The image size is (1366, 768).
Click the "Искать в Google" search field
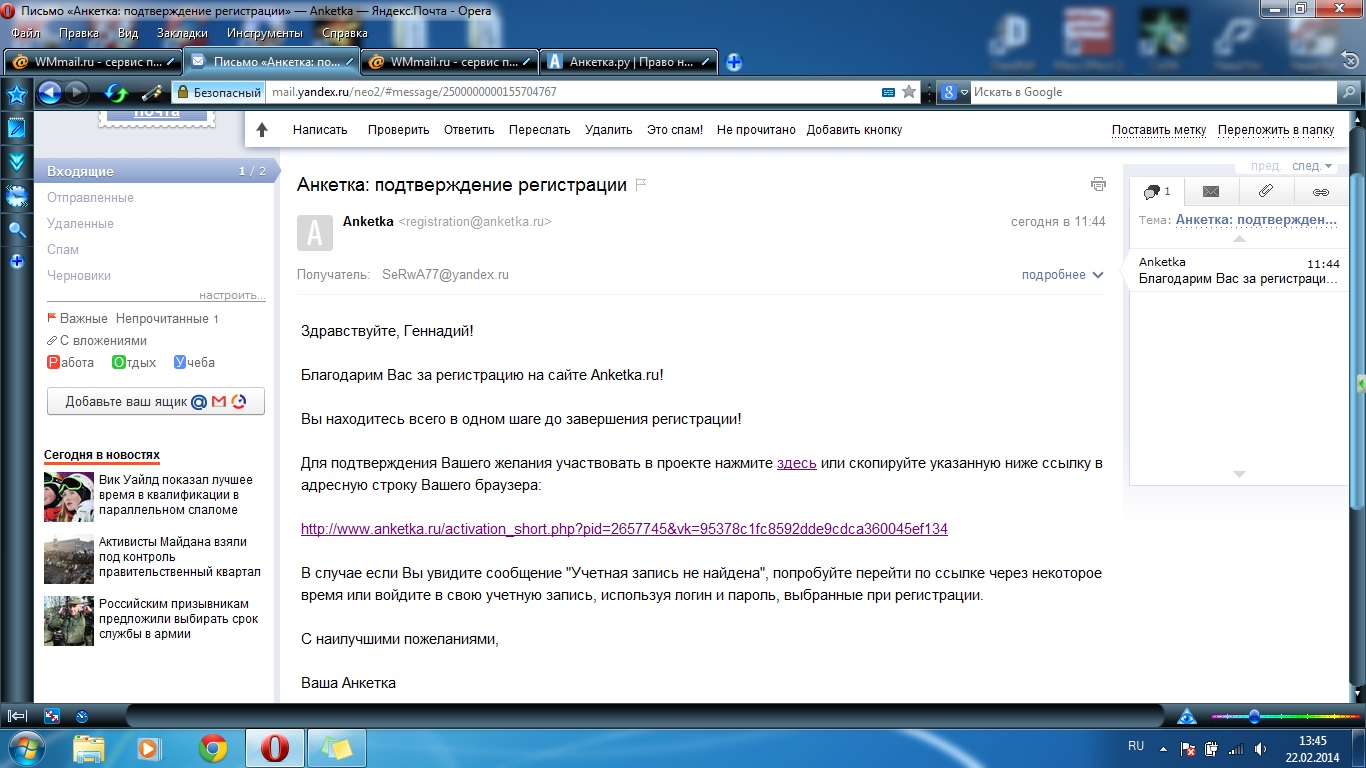pyautogui.click(x=1154, y=92)
